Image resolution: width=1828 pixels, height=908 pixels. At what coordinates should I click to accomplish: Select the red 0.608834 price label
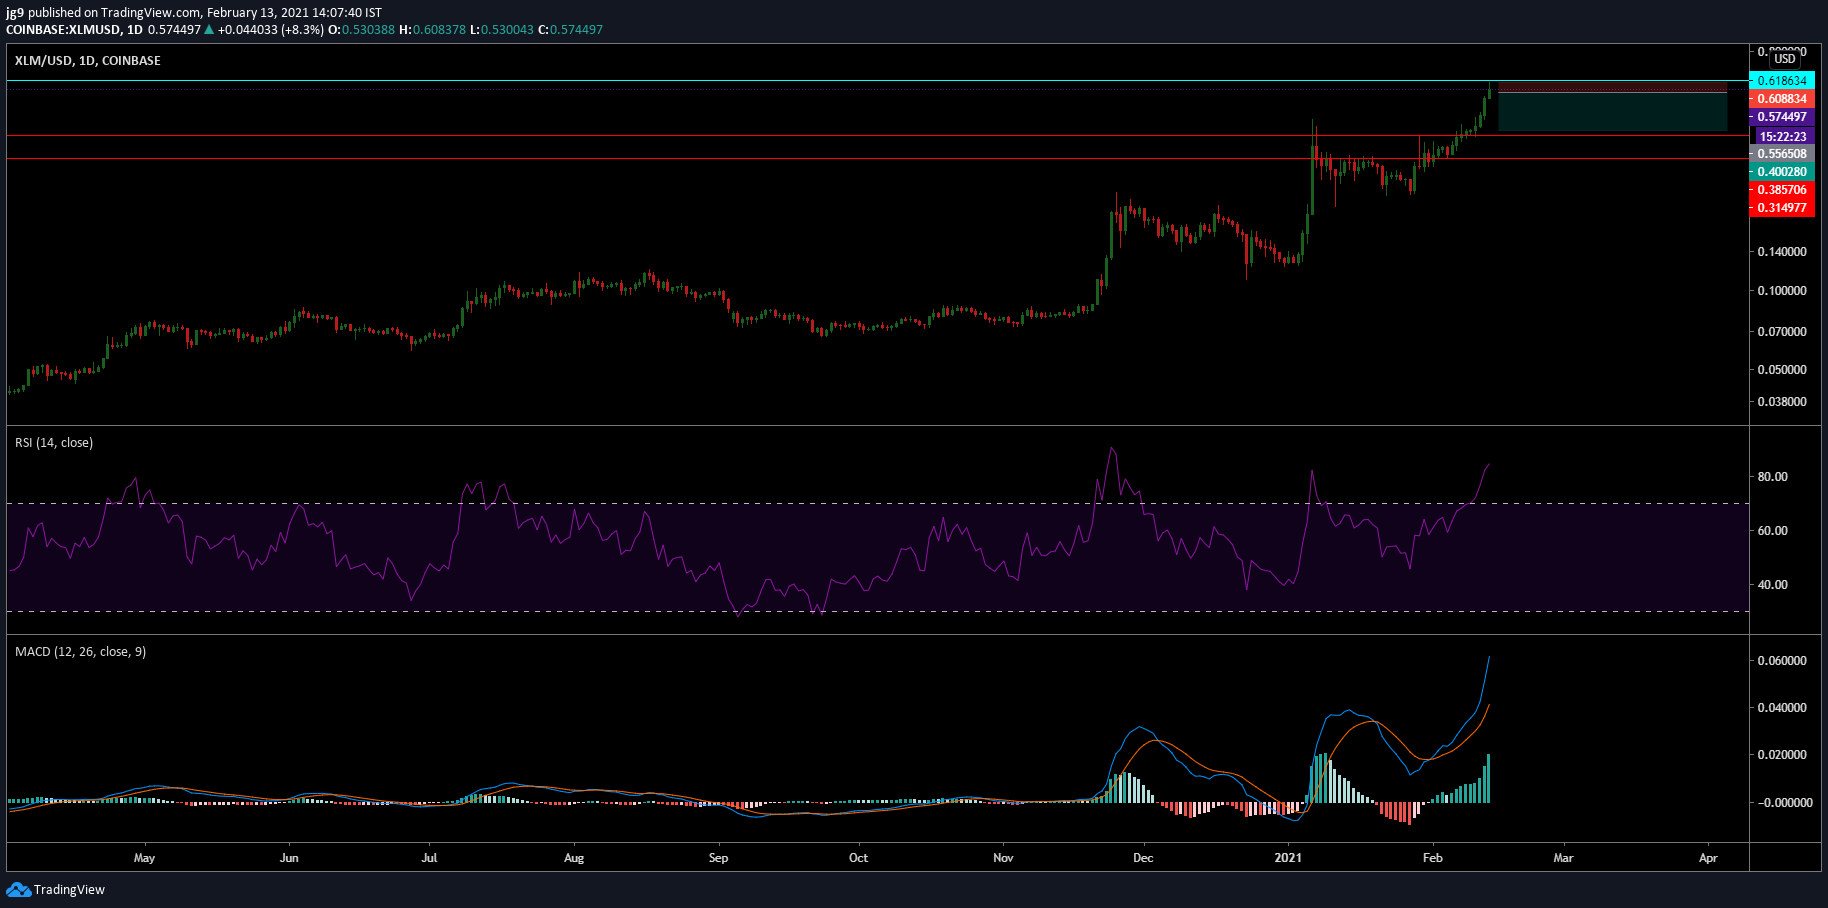tap(1782, 99)
